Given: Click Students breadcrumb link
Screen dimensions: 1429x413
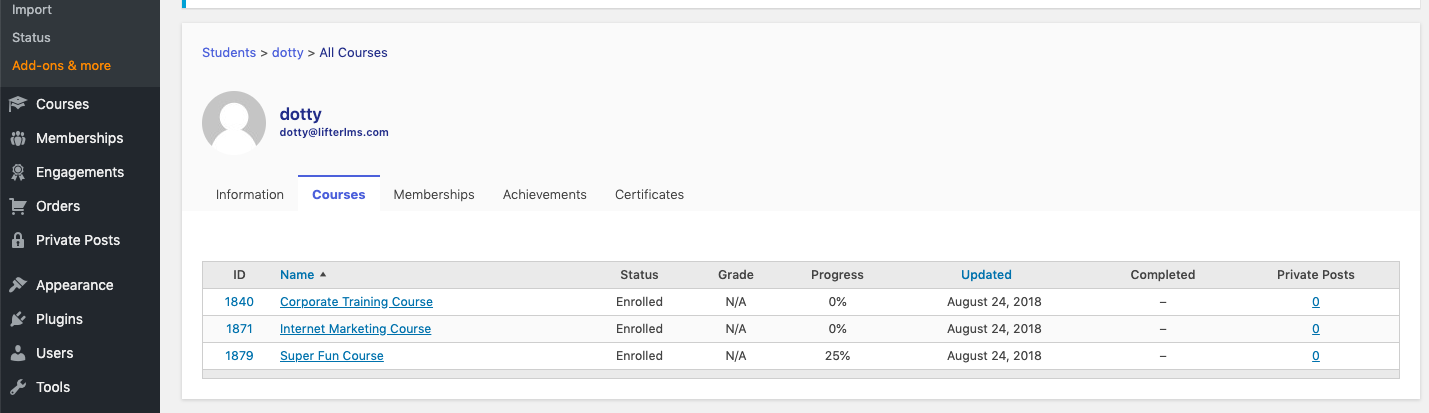Looking at the screenshot, I should click(229, 52).
